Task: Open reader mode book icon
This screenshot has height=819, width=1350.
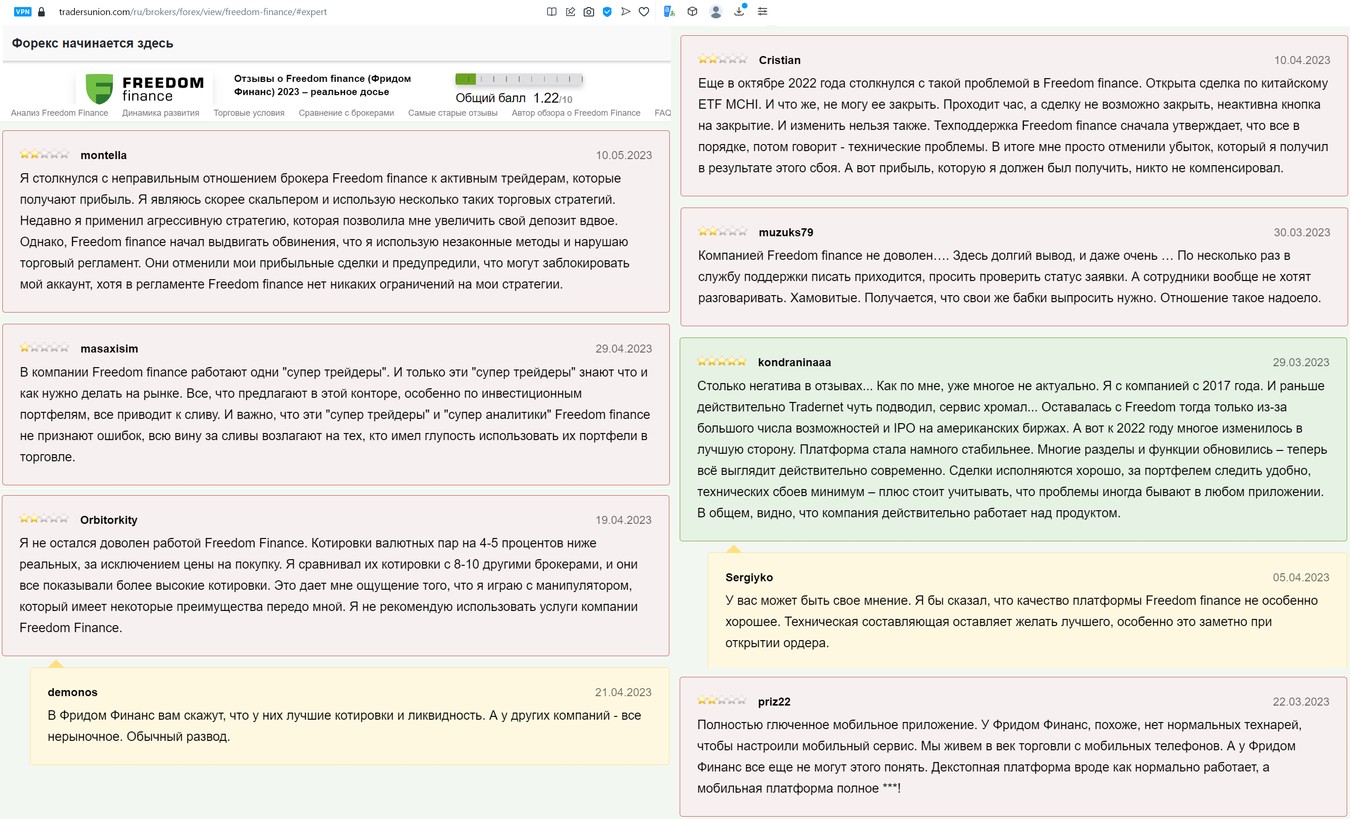Action: (x=552, y=12)
